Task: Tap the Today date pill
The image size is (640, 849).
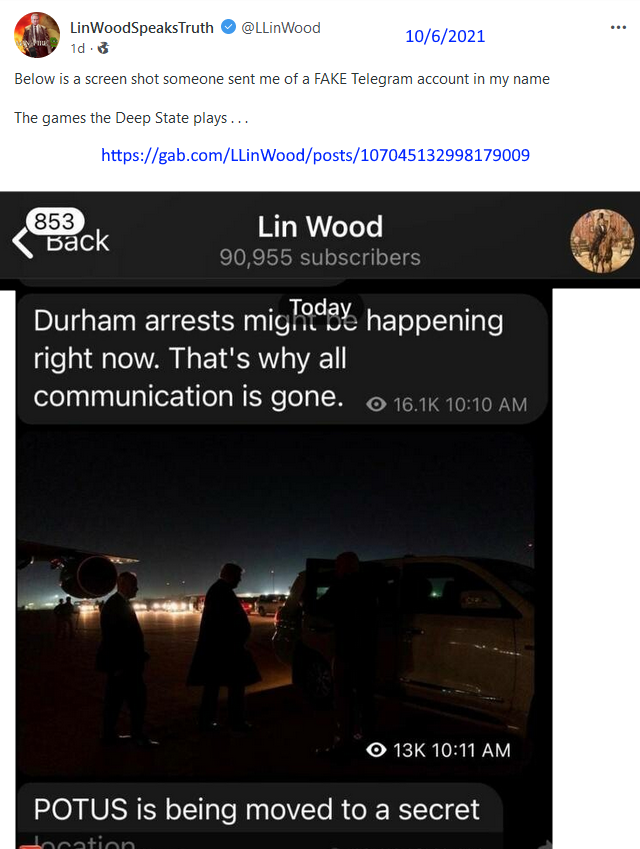Action: (x=321, y=308)
